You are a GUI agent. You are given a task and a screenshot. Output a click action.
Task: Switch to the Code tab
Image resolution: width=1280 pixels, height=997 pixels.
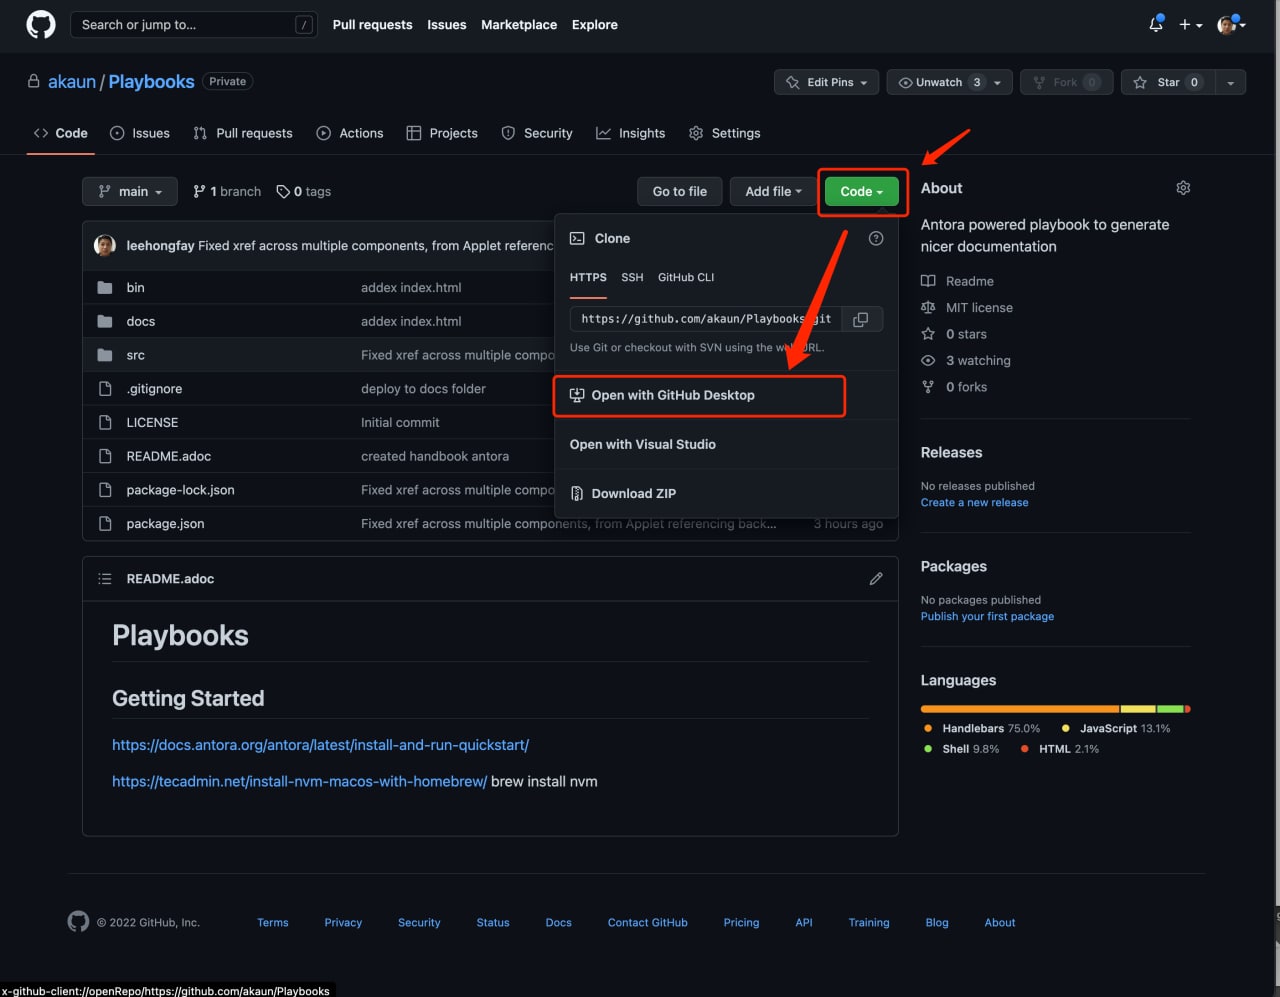pos(61,133)
